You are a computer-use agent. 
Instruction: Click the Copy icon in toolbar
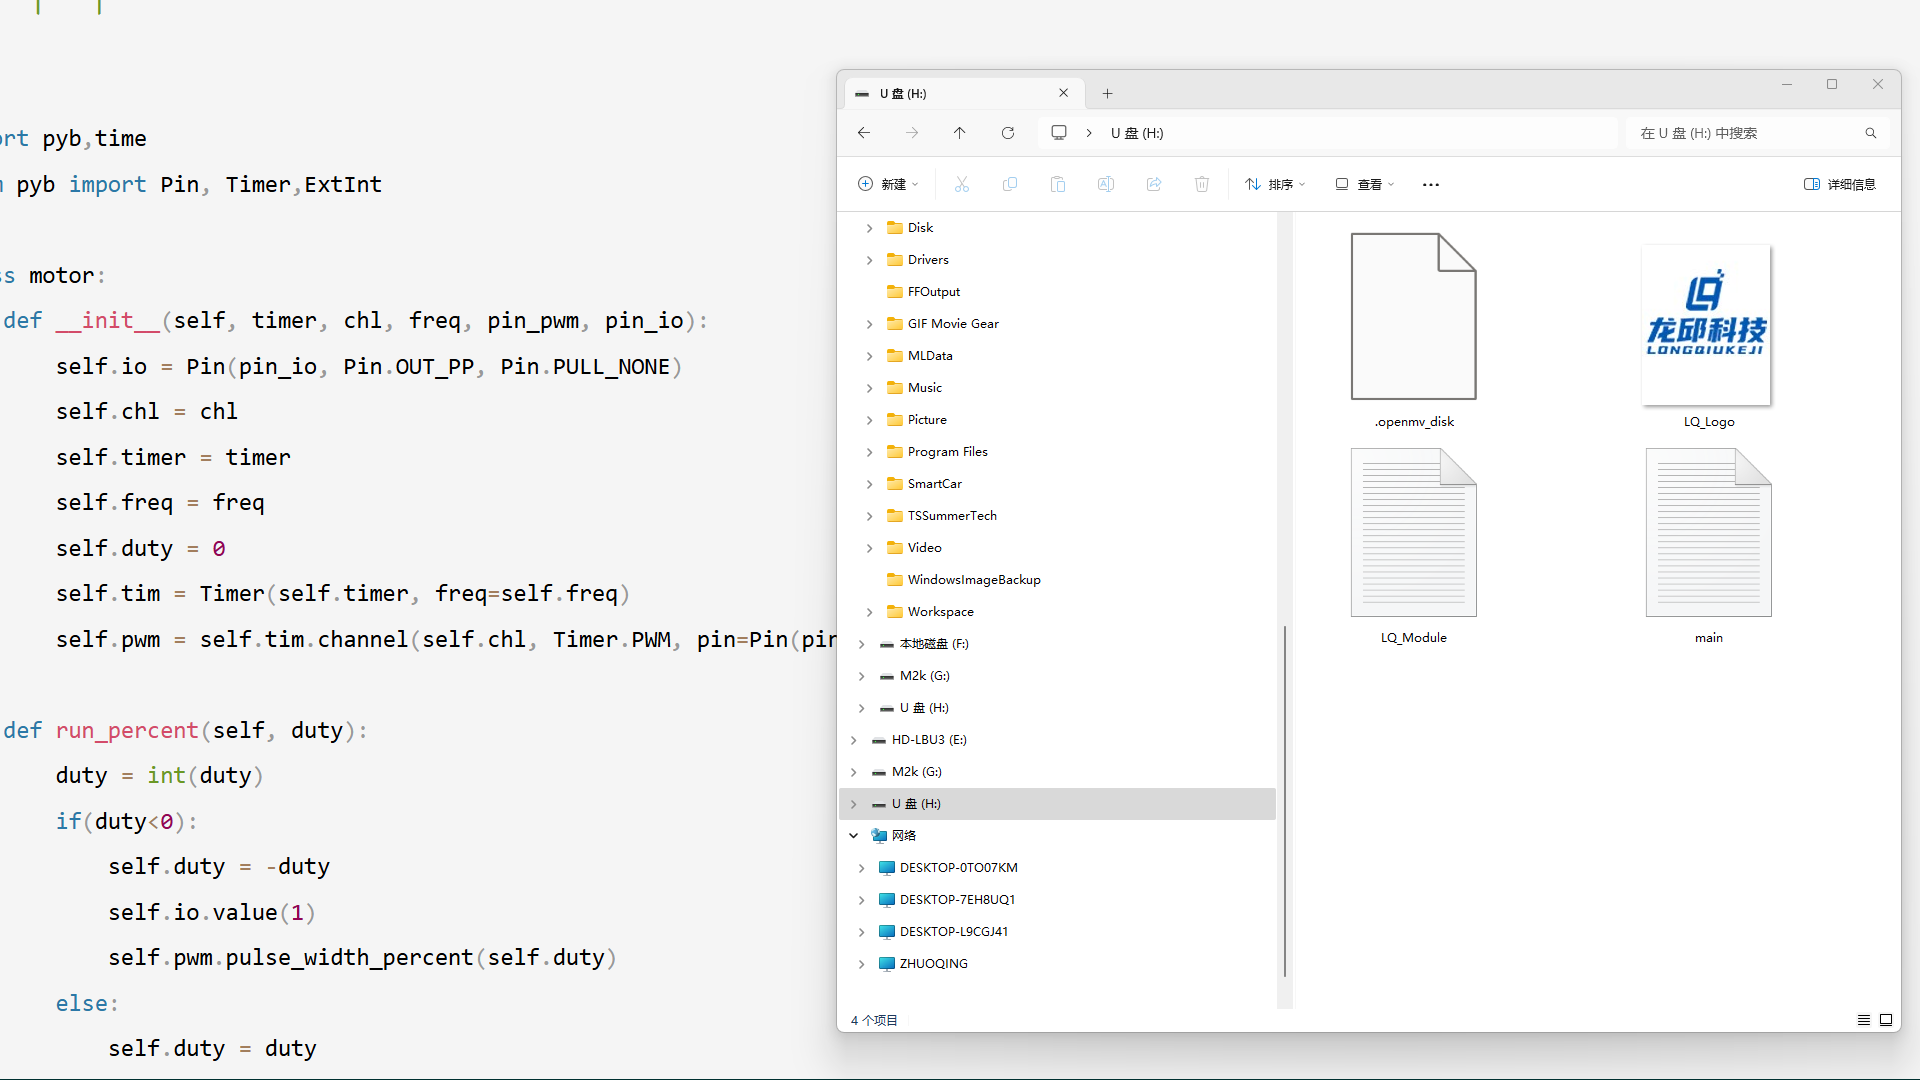pyautogui.click(x=1010, y=184)
